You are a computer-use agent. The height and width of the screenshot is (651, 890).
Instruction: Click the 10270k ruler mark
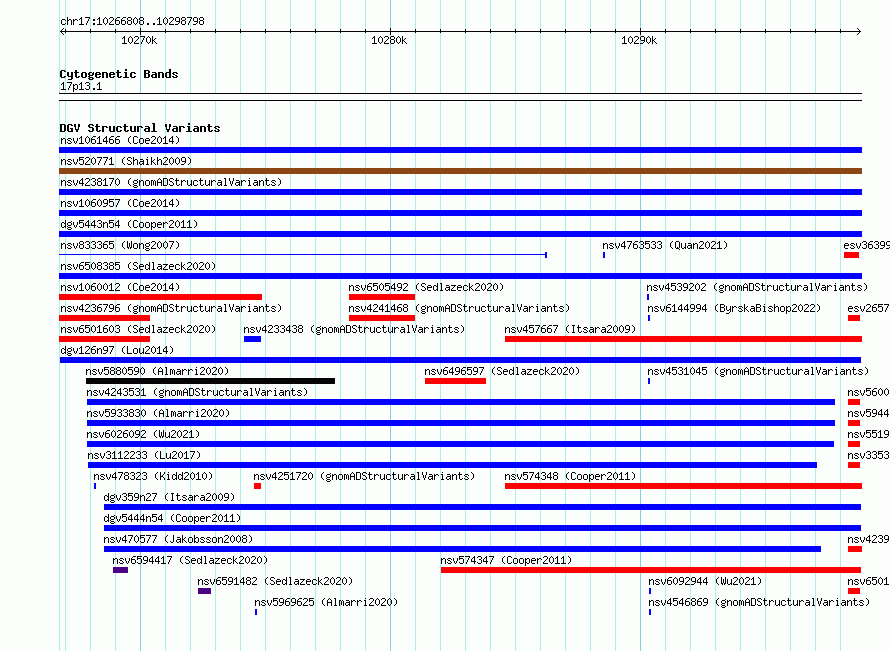(139, 40)
